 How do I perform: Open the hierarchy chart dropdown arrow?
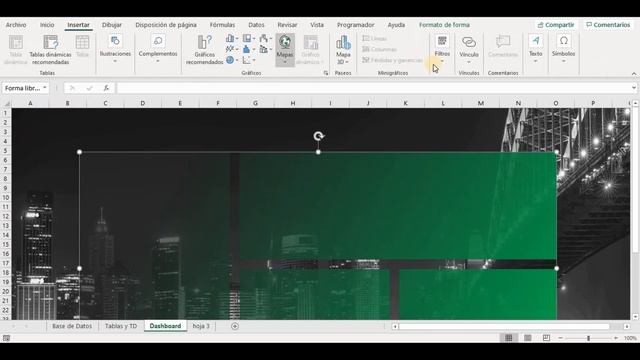tap(253, 39)
